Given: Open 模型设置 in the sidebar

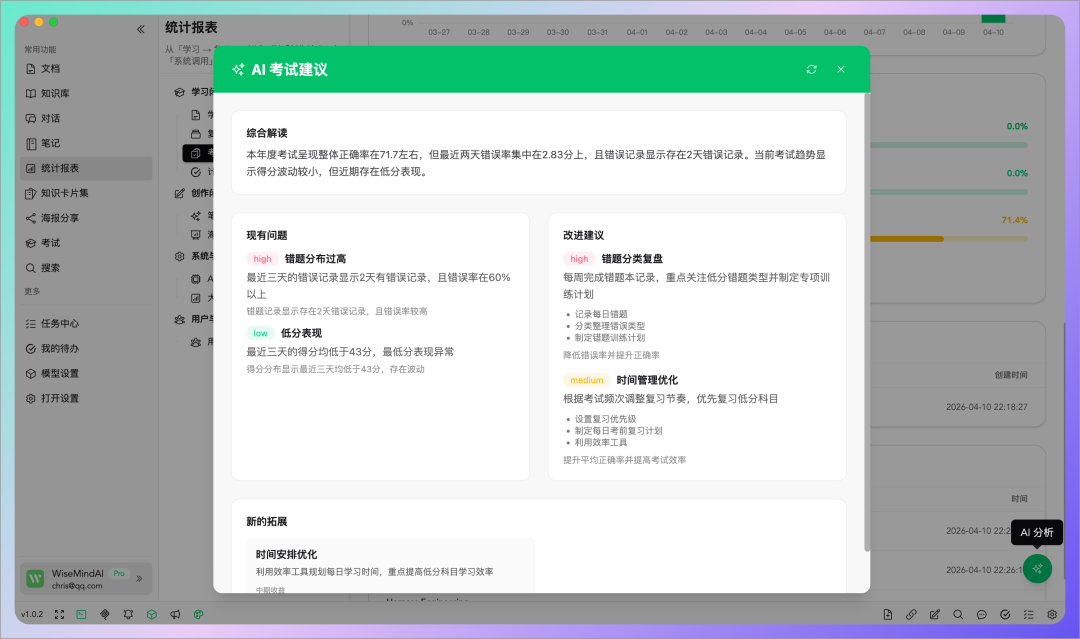Looking at the screenshot, I should point(86,373).
